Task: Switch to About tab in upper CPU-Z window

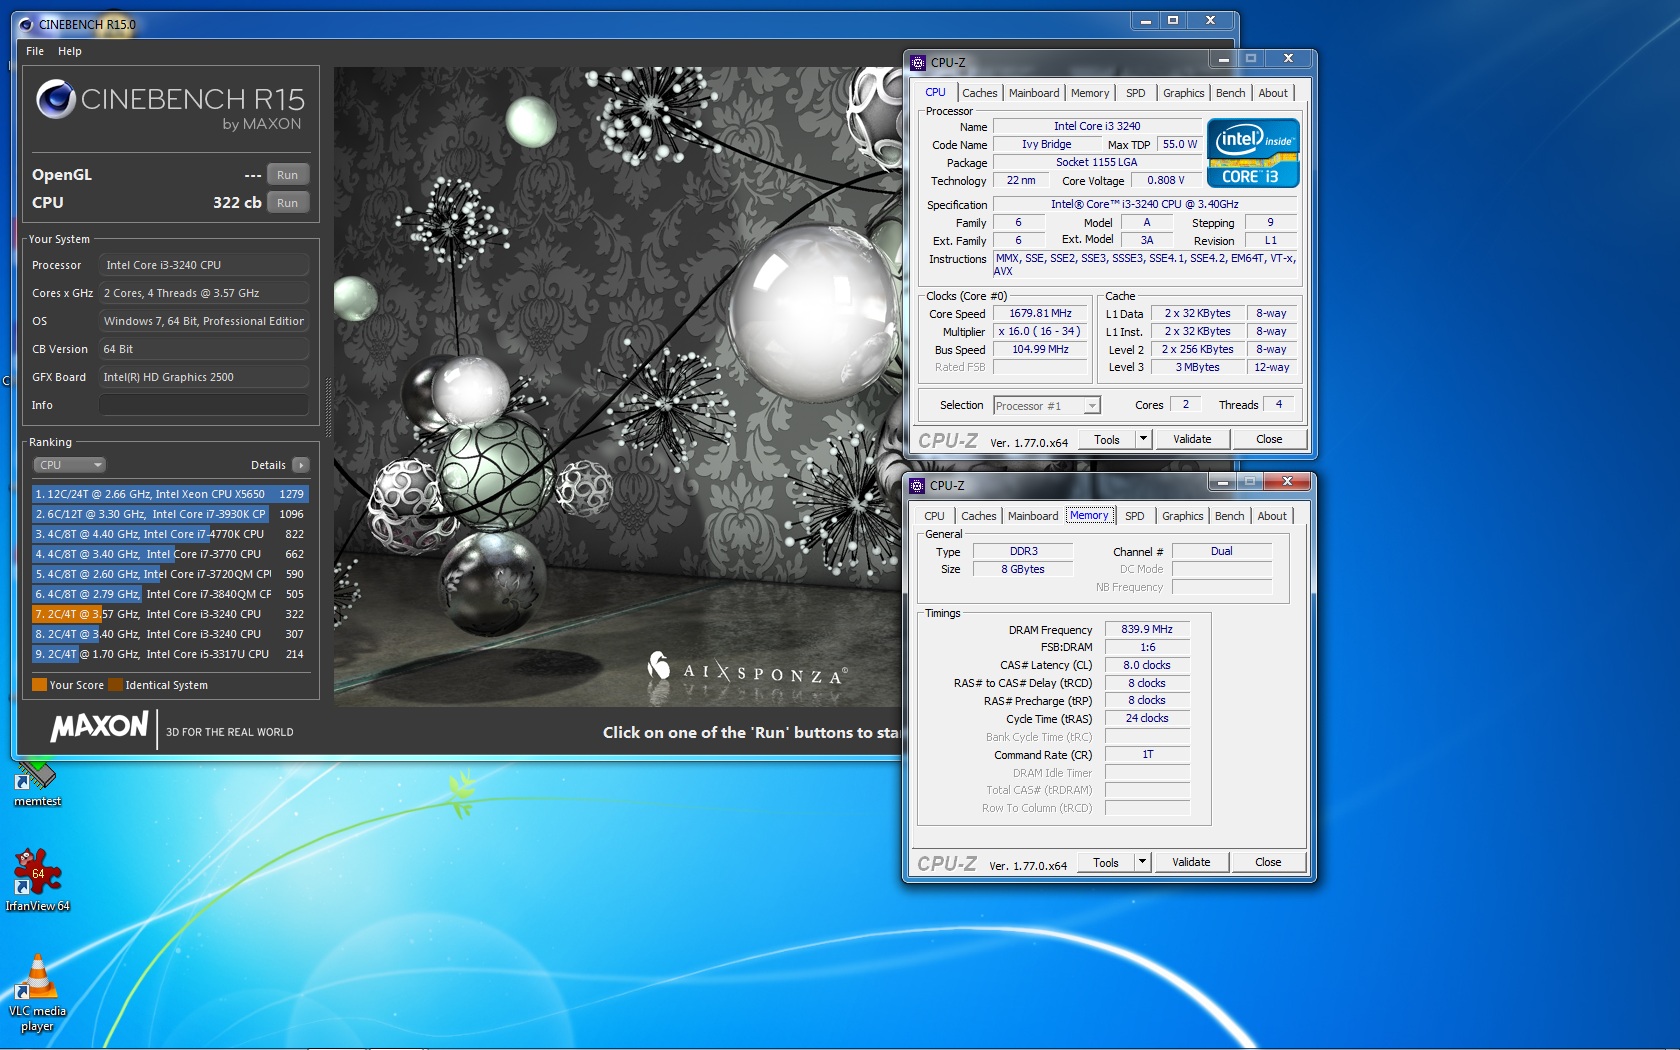Action: click(x=1273, y=93)
